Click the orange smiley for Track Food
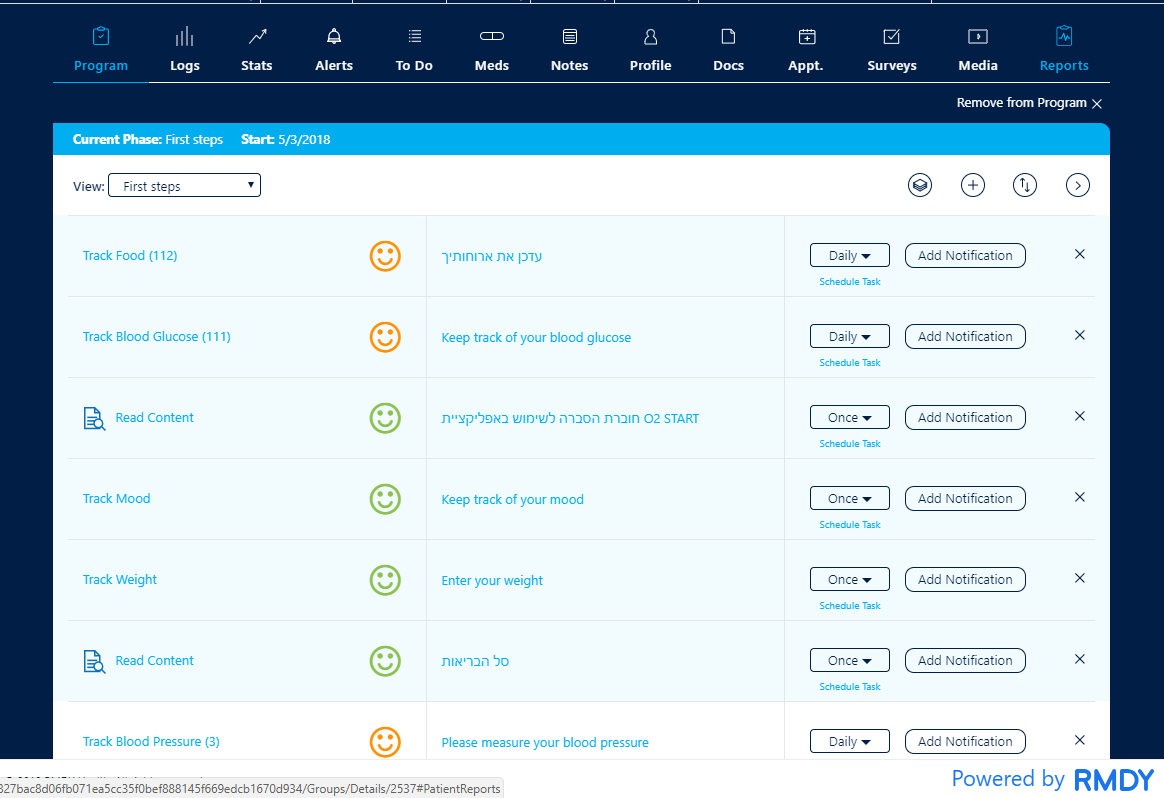1164x798 pixels. coord(385,256)
